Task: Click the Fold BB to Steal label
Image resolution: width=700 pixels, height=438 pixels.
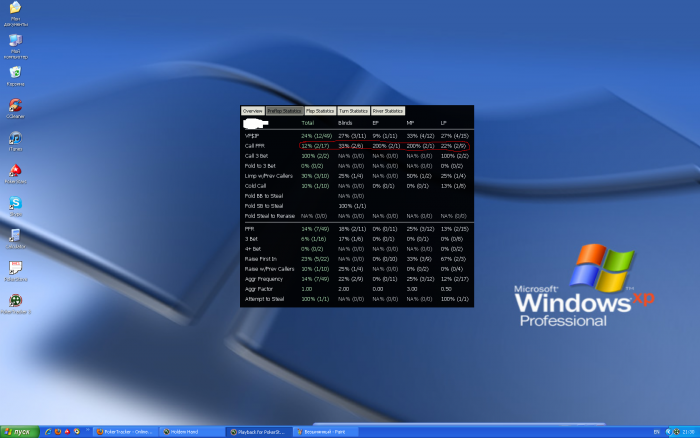Action: [x=264, y=196]
